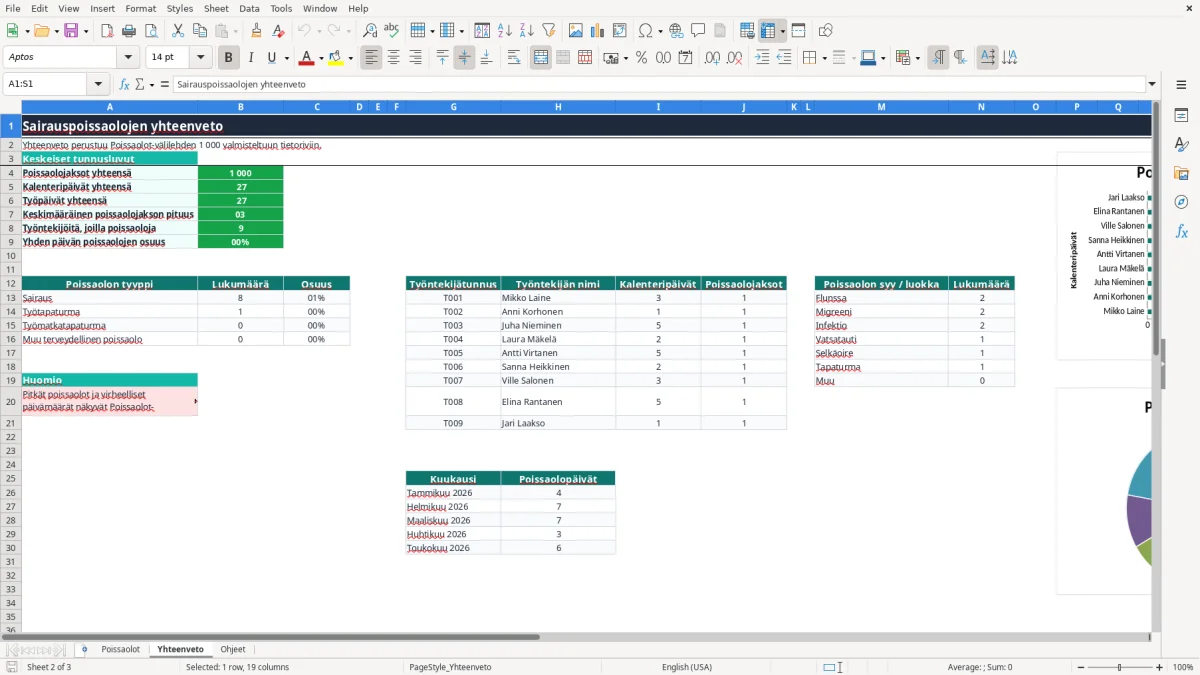Viewport: 1200px width, 675px height.
Task: Expand the font size dropdown
Action: [x=201, y=57]
